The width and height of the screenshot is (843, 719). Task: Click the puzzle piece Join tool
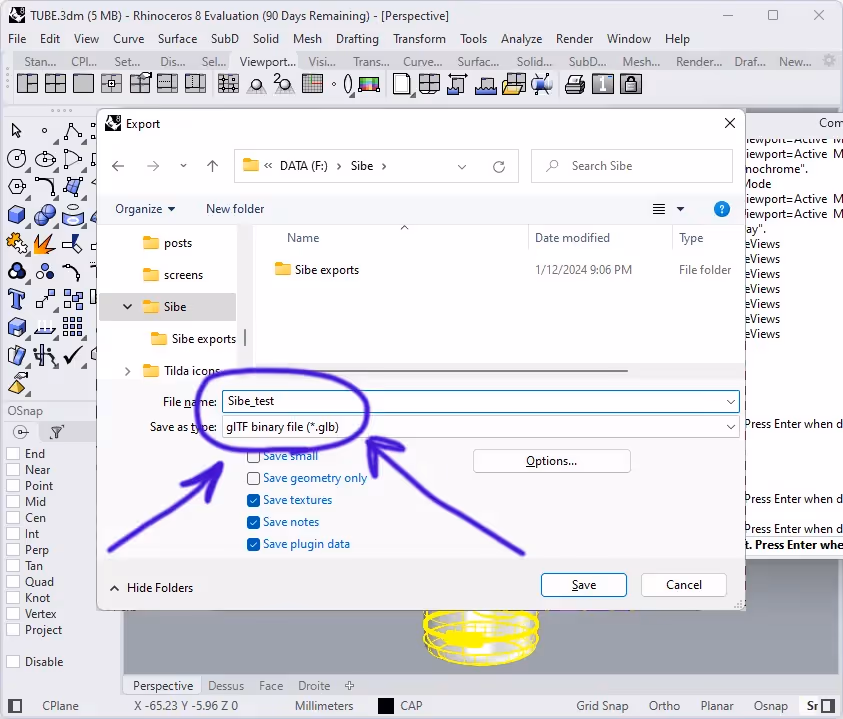point(17,243)
